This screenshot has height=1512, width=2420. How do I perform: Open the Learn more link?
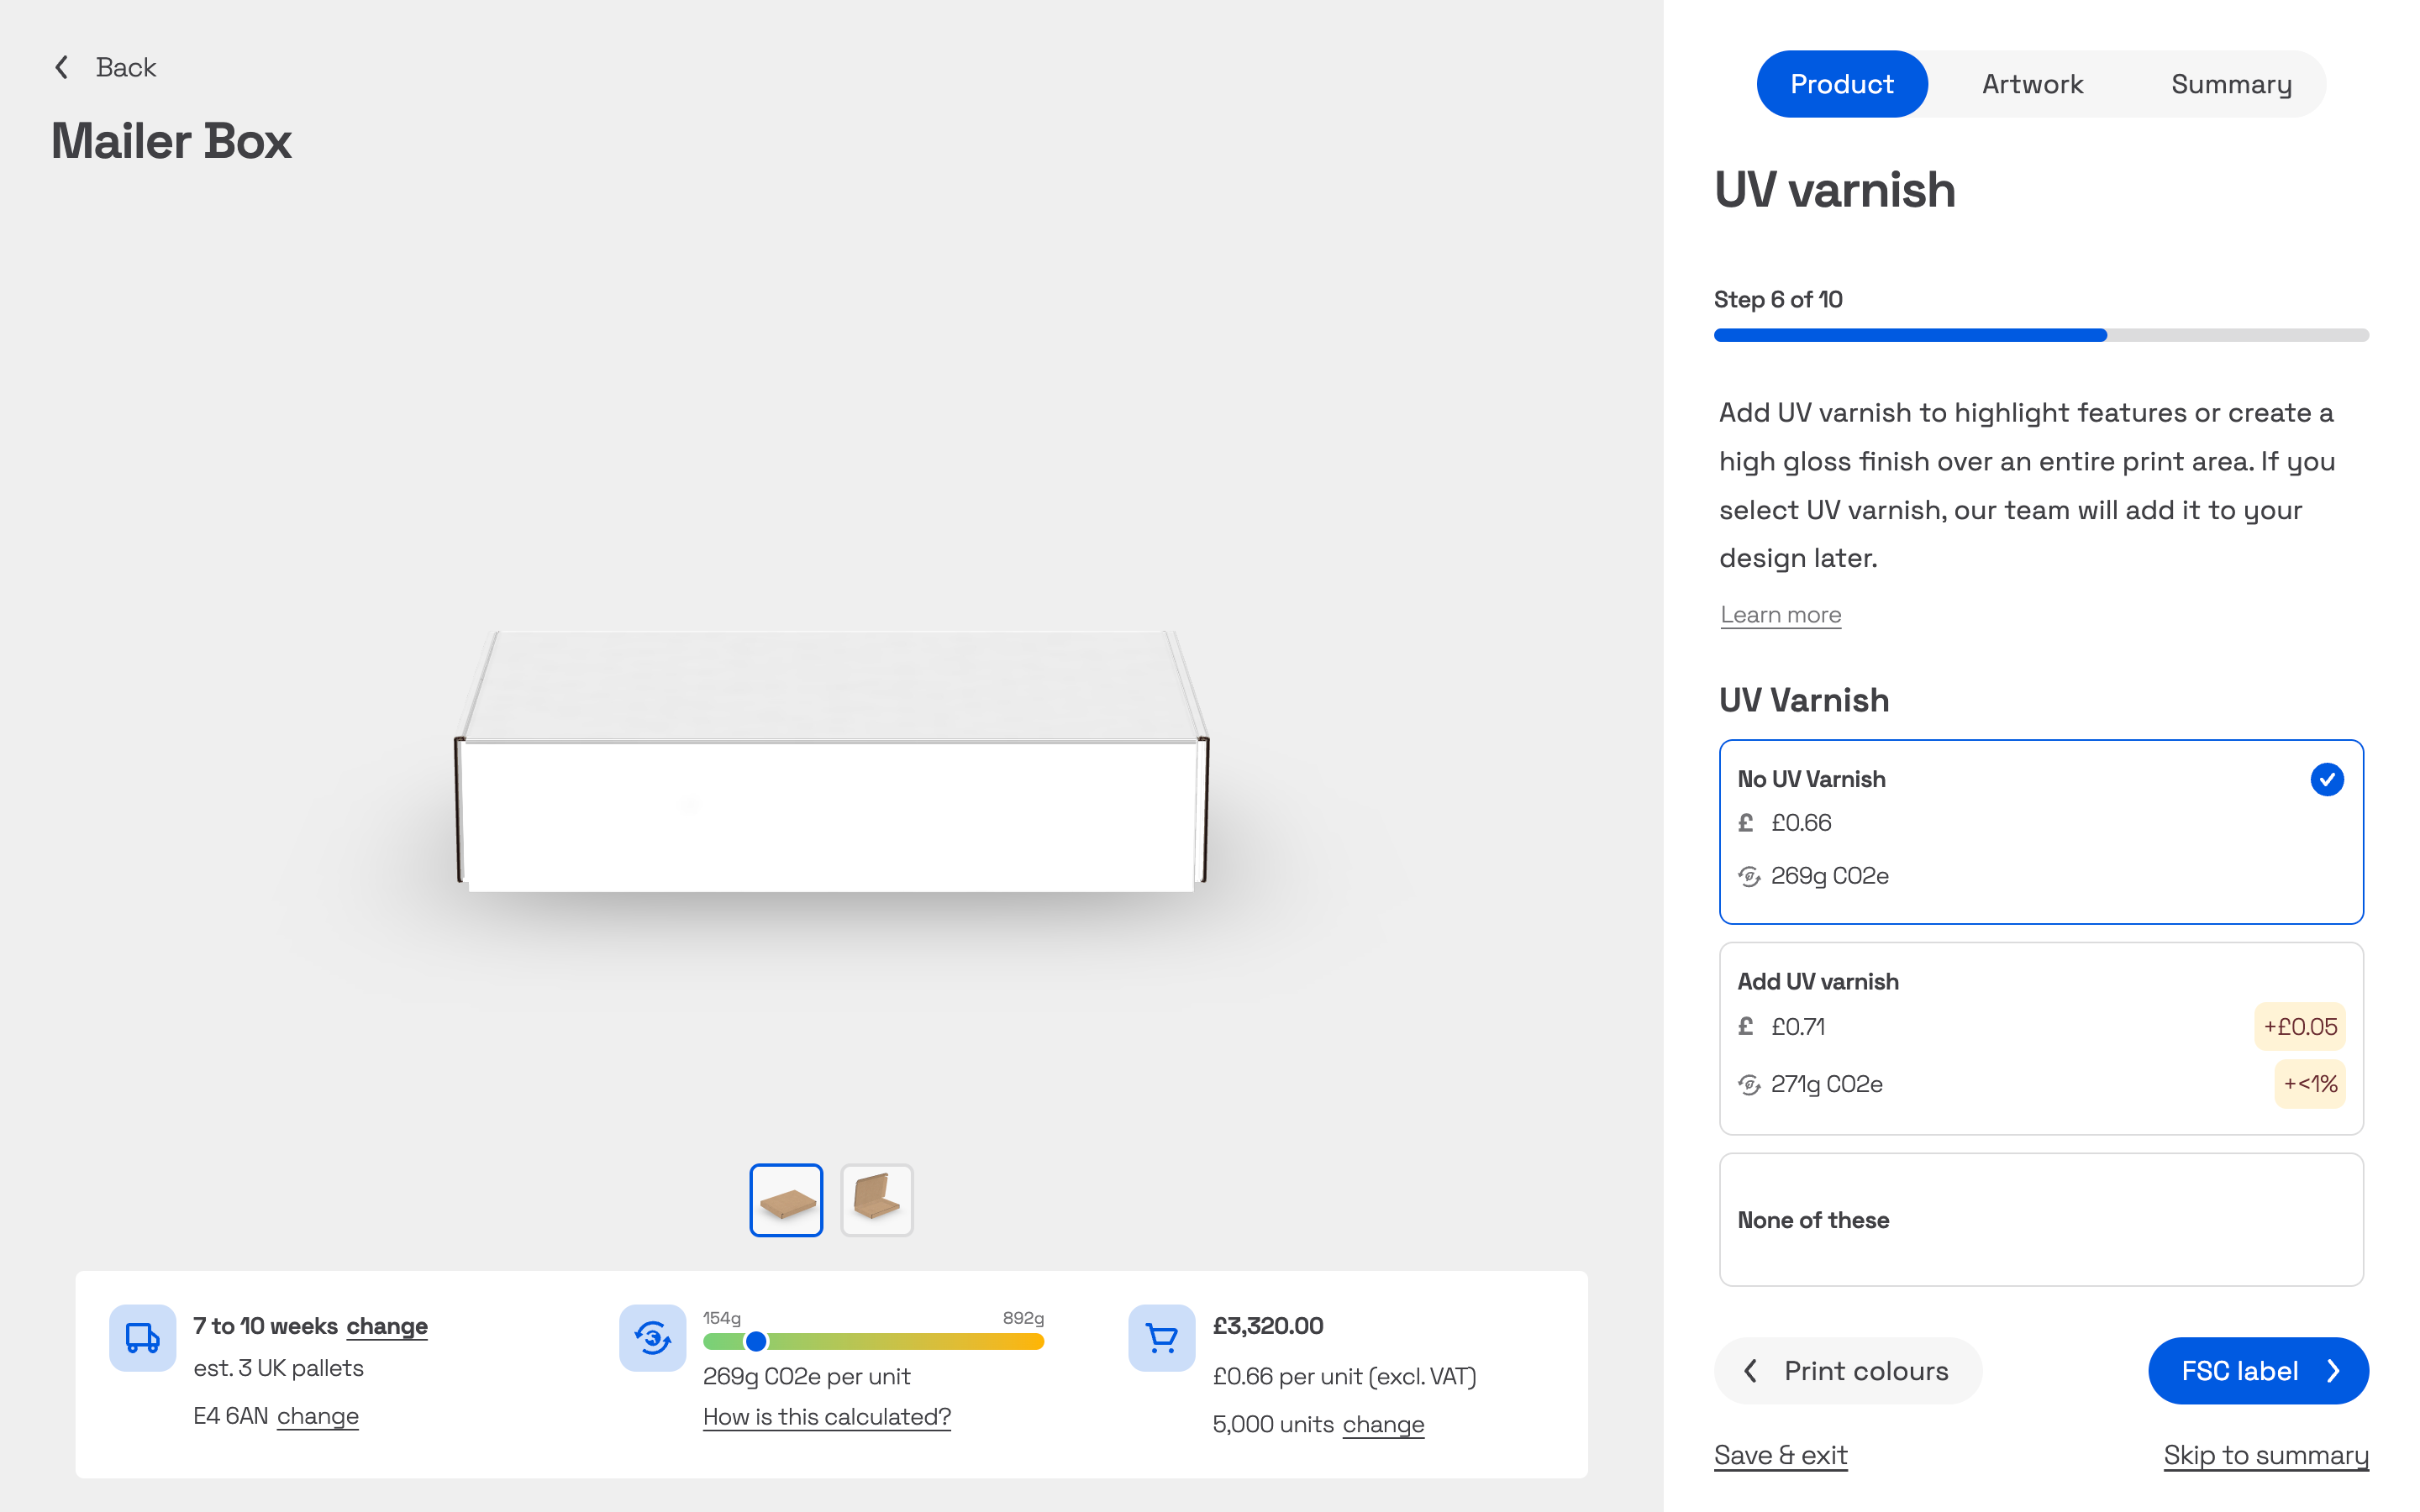point(1780,615)
